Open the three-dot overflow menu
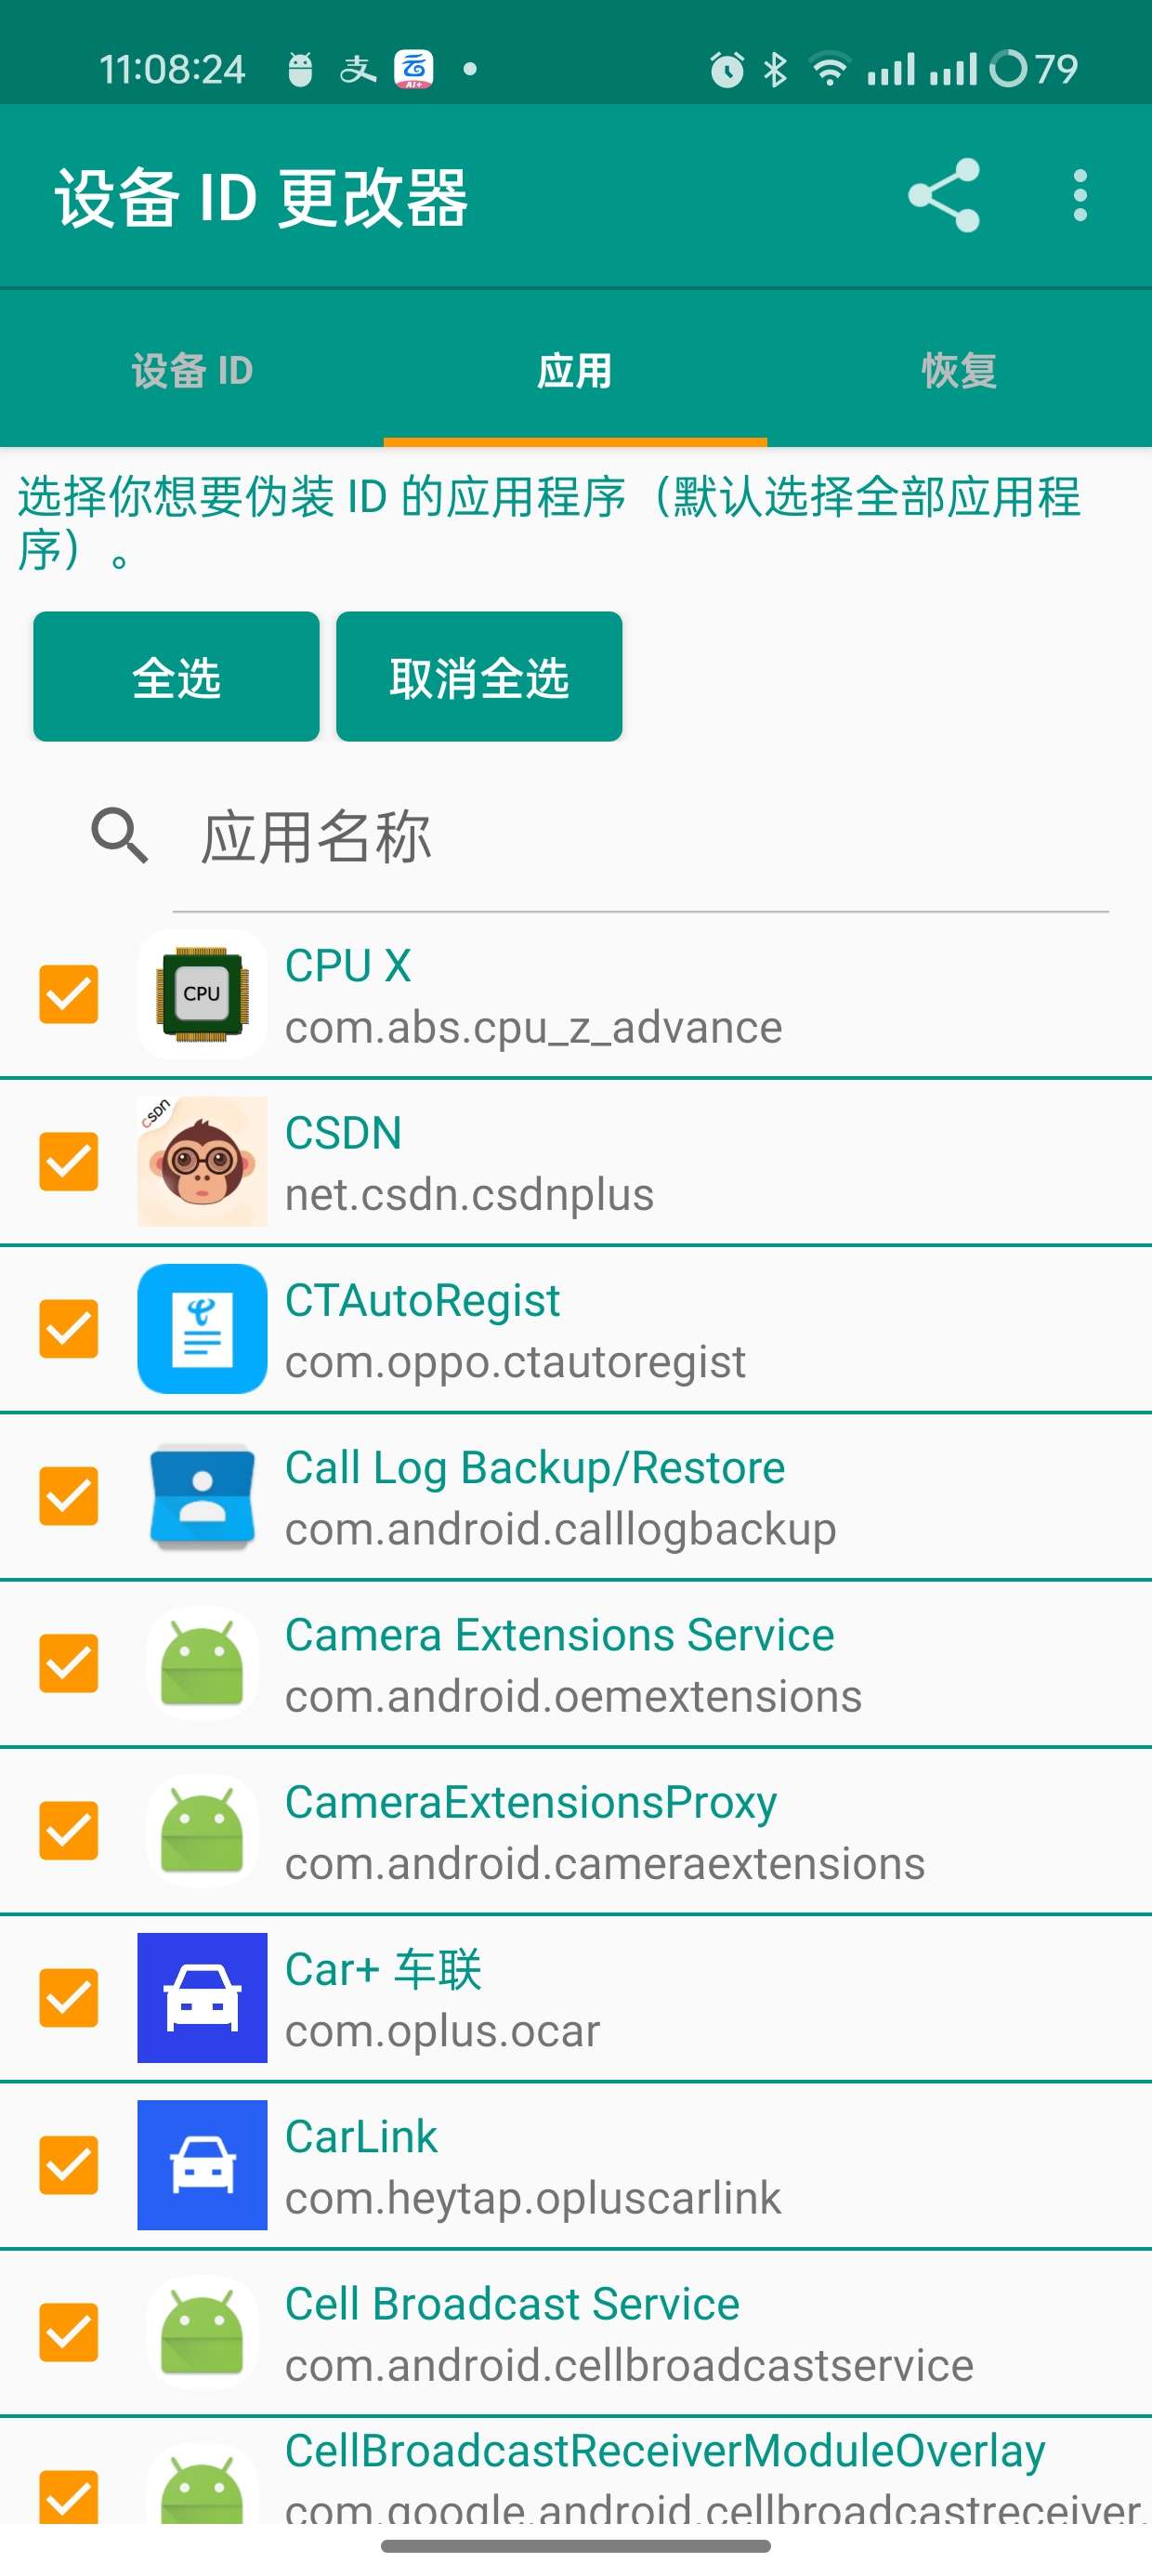The width and height of the screenshot is (1152, 2576). click(x=1079, y=195)
